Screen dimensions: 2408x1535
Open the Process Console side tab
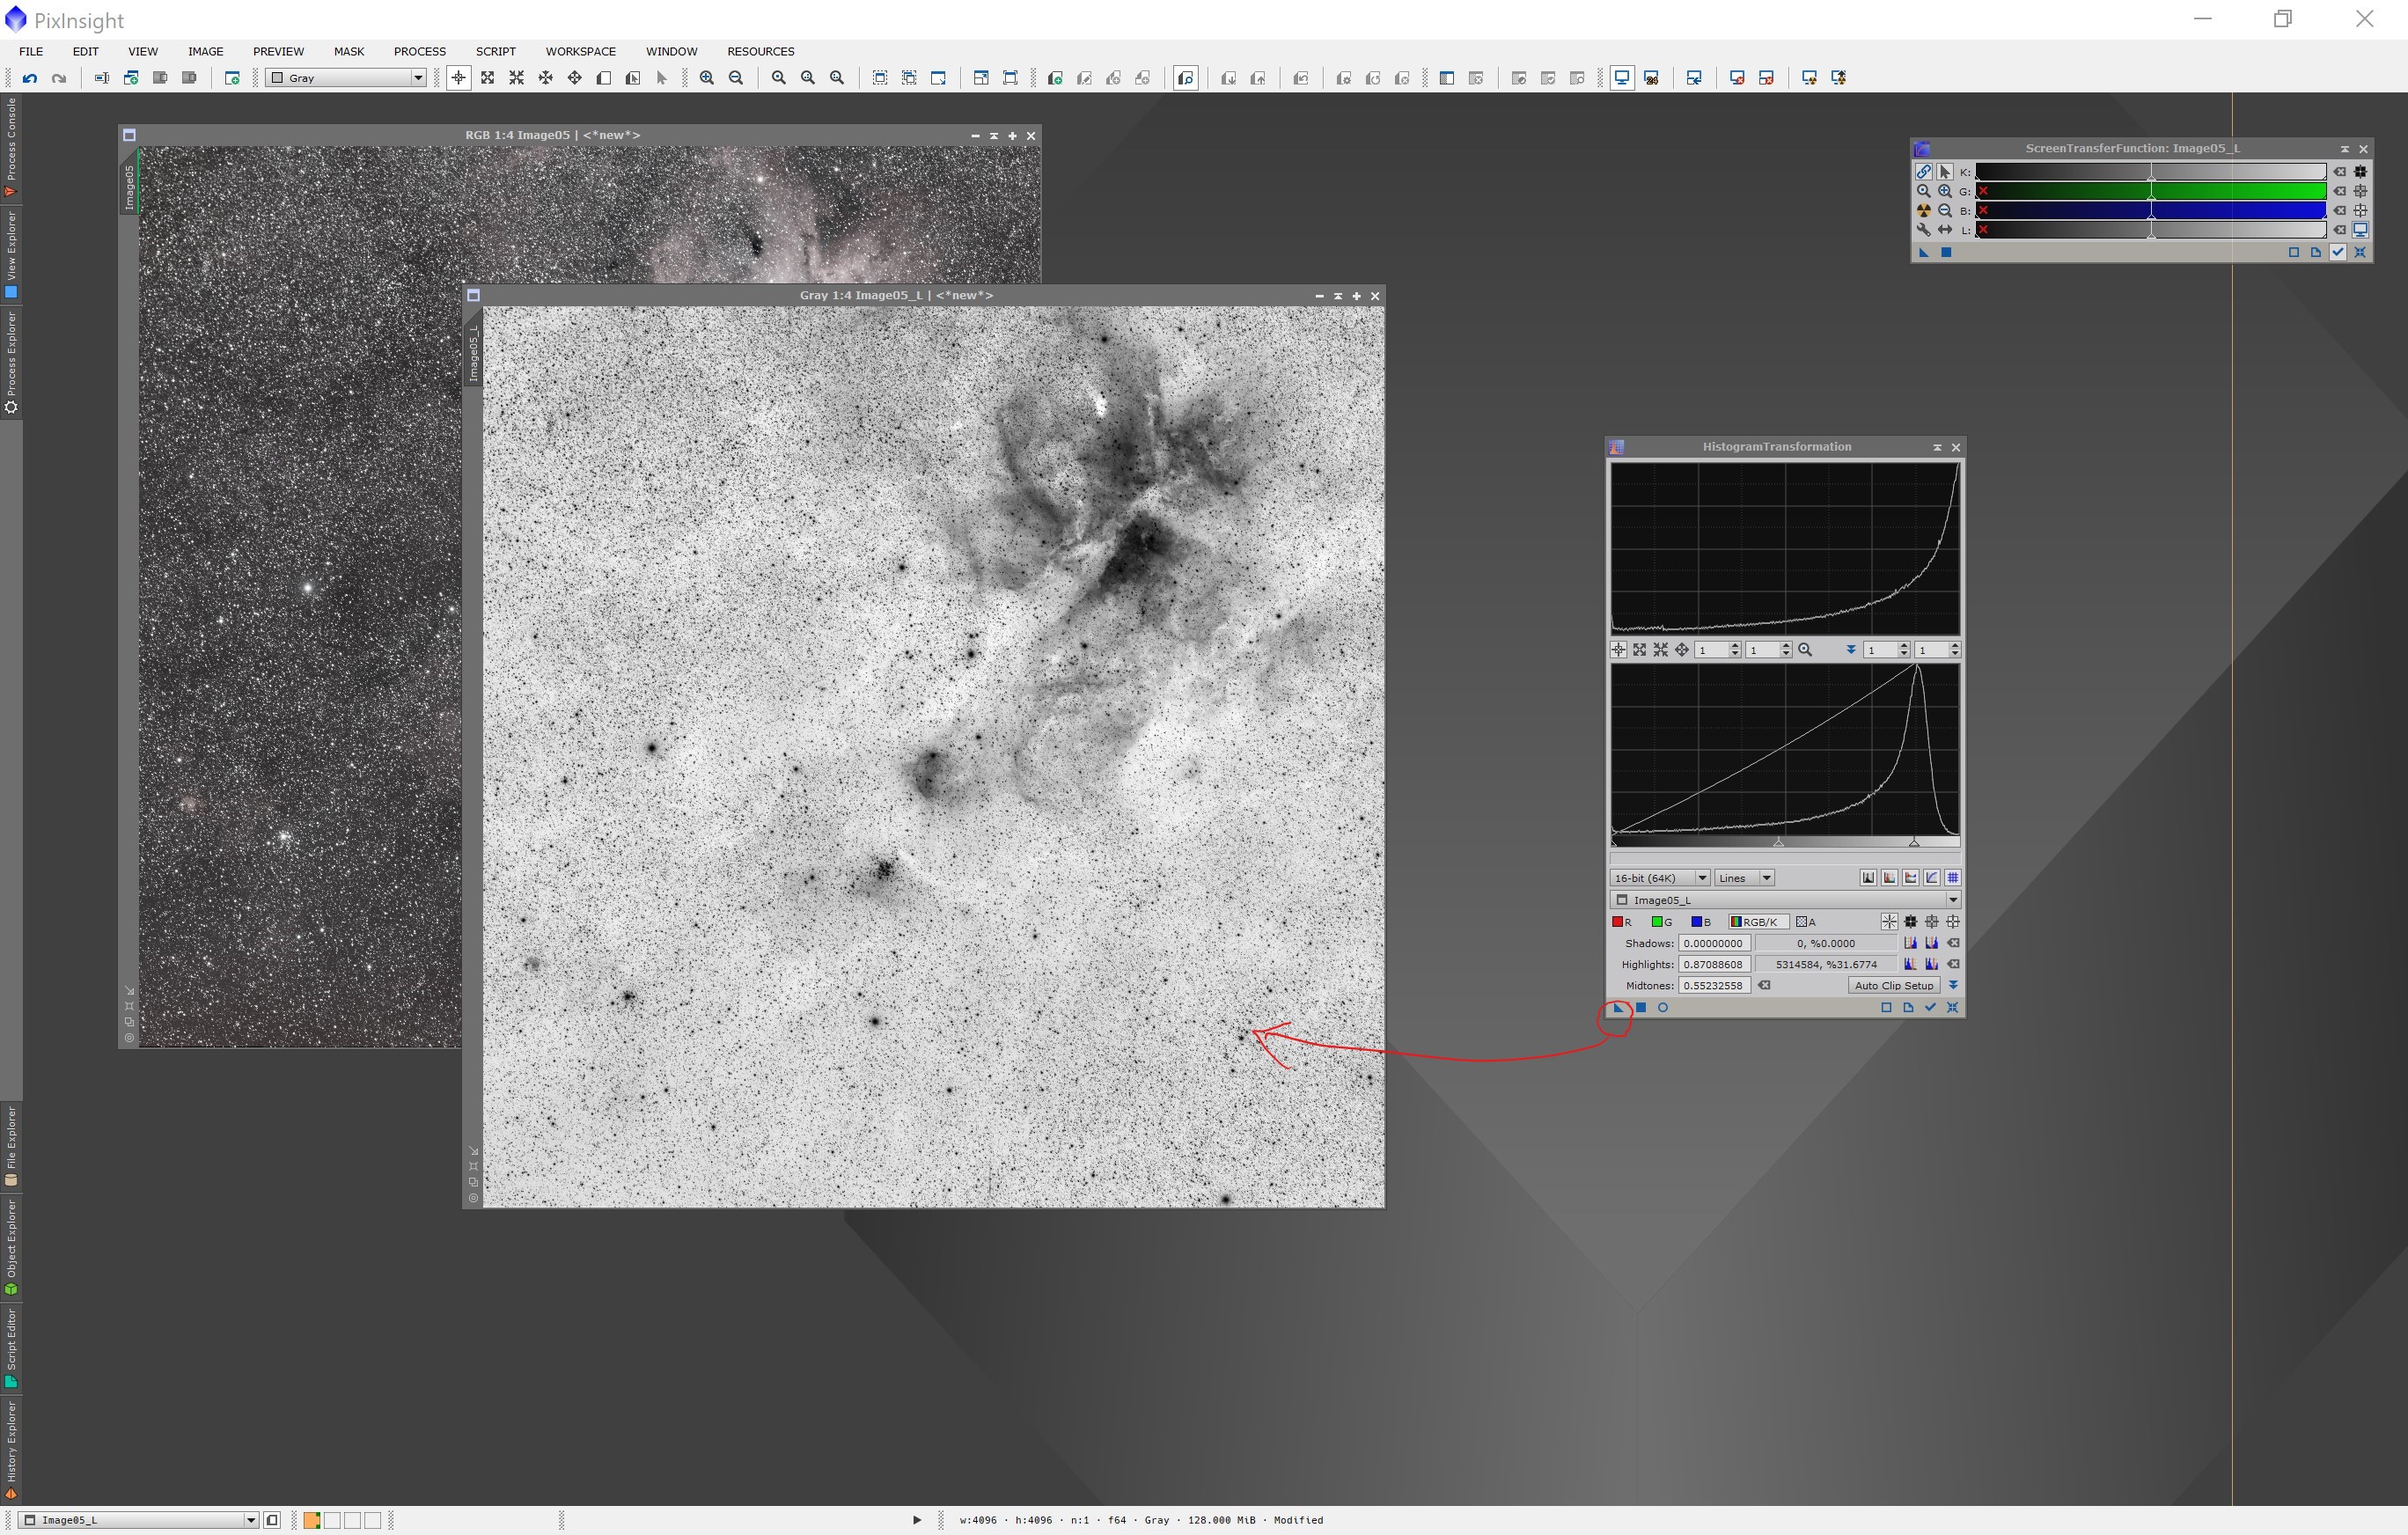pos(11,146)
